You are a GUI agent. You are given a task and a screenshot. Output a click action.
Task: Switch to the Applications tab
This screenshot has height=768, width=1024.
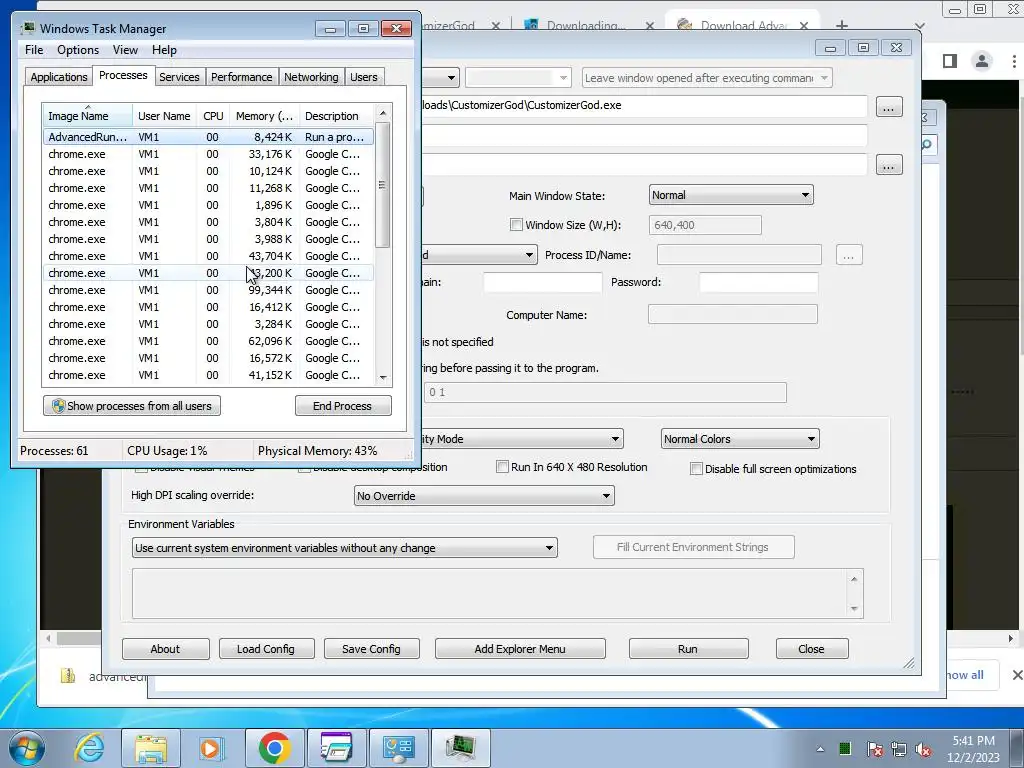[59, 77]
